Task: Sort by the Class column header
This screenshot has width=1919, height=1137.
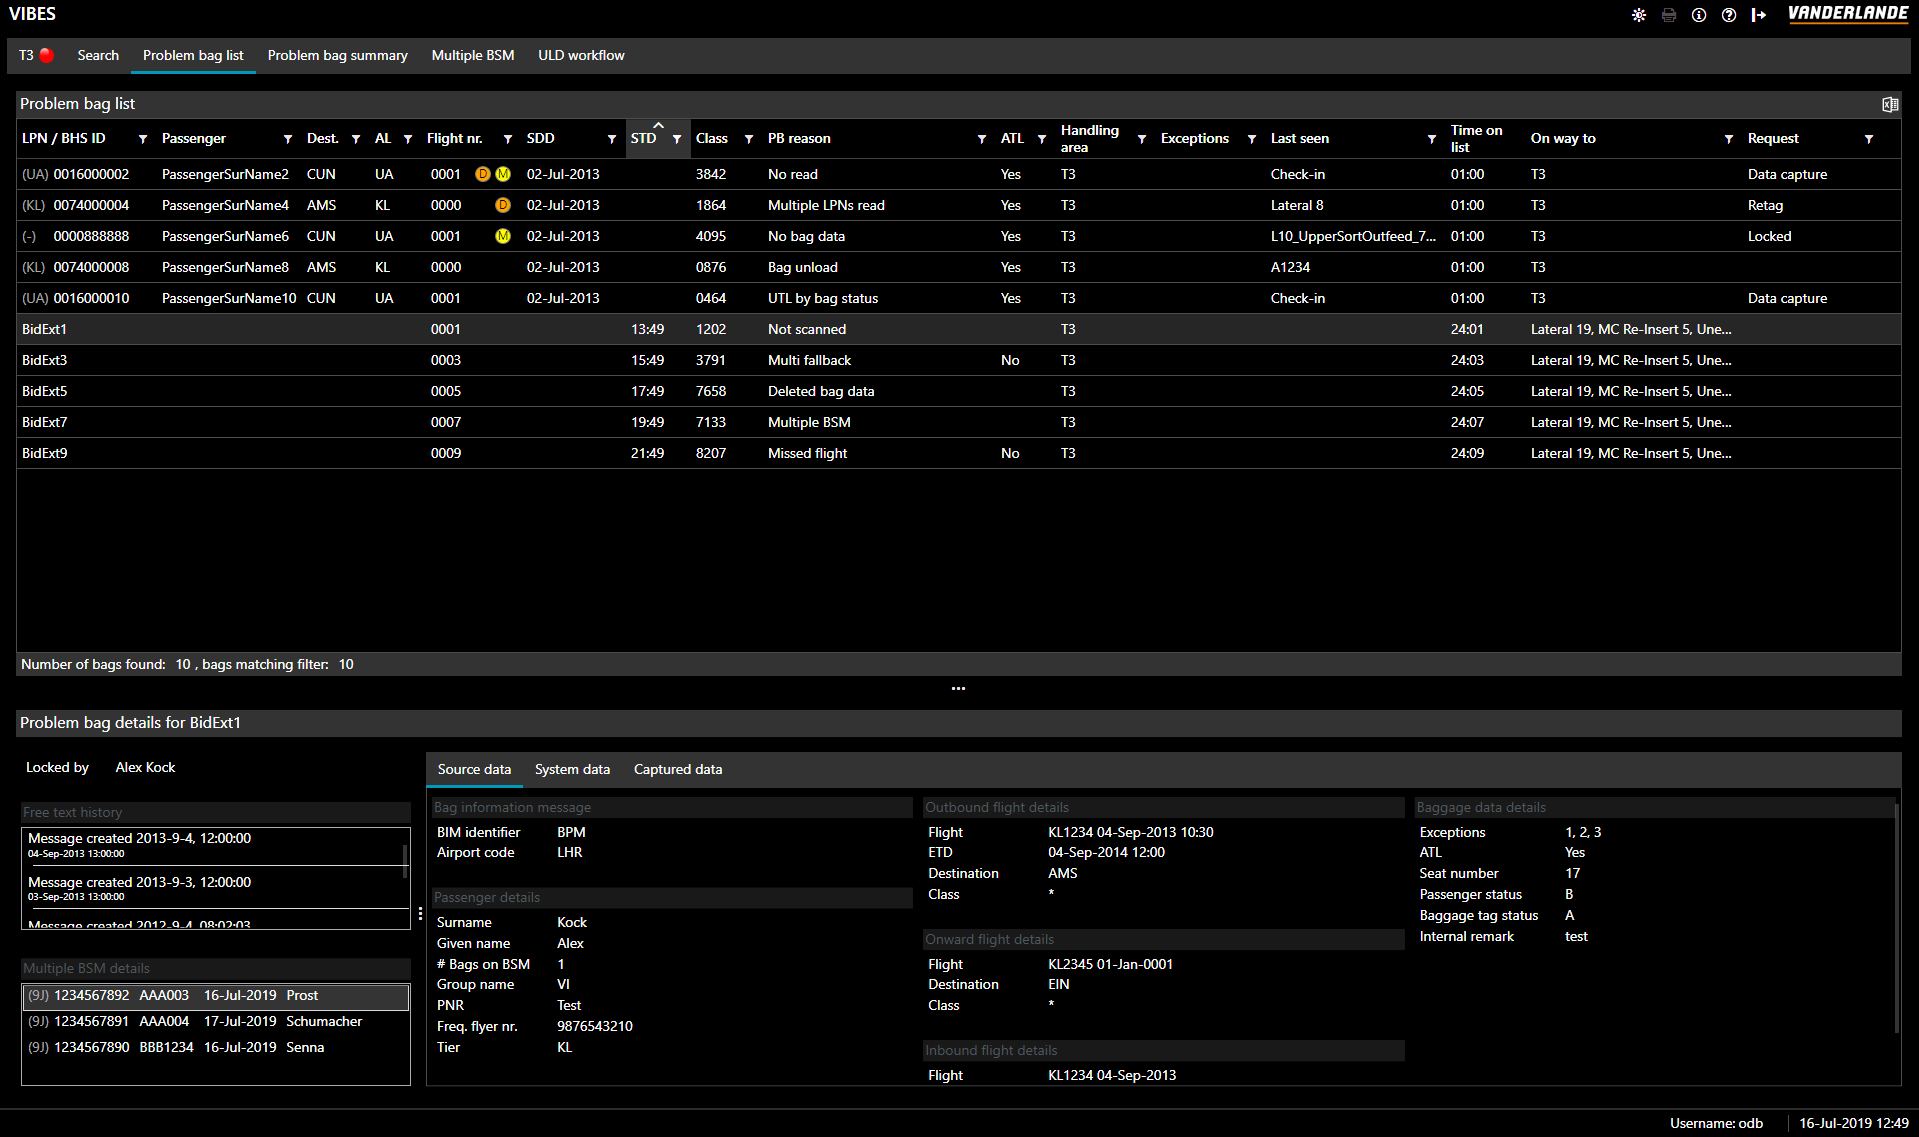Action: point(712,138)
